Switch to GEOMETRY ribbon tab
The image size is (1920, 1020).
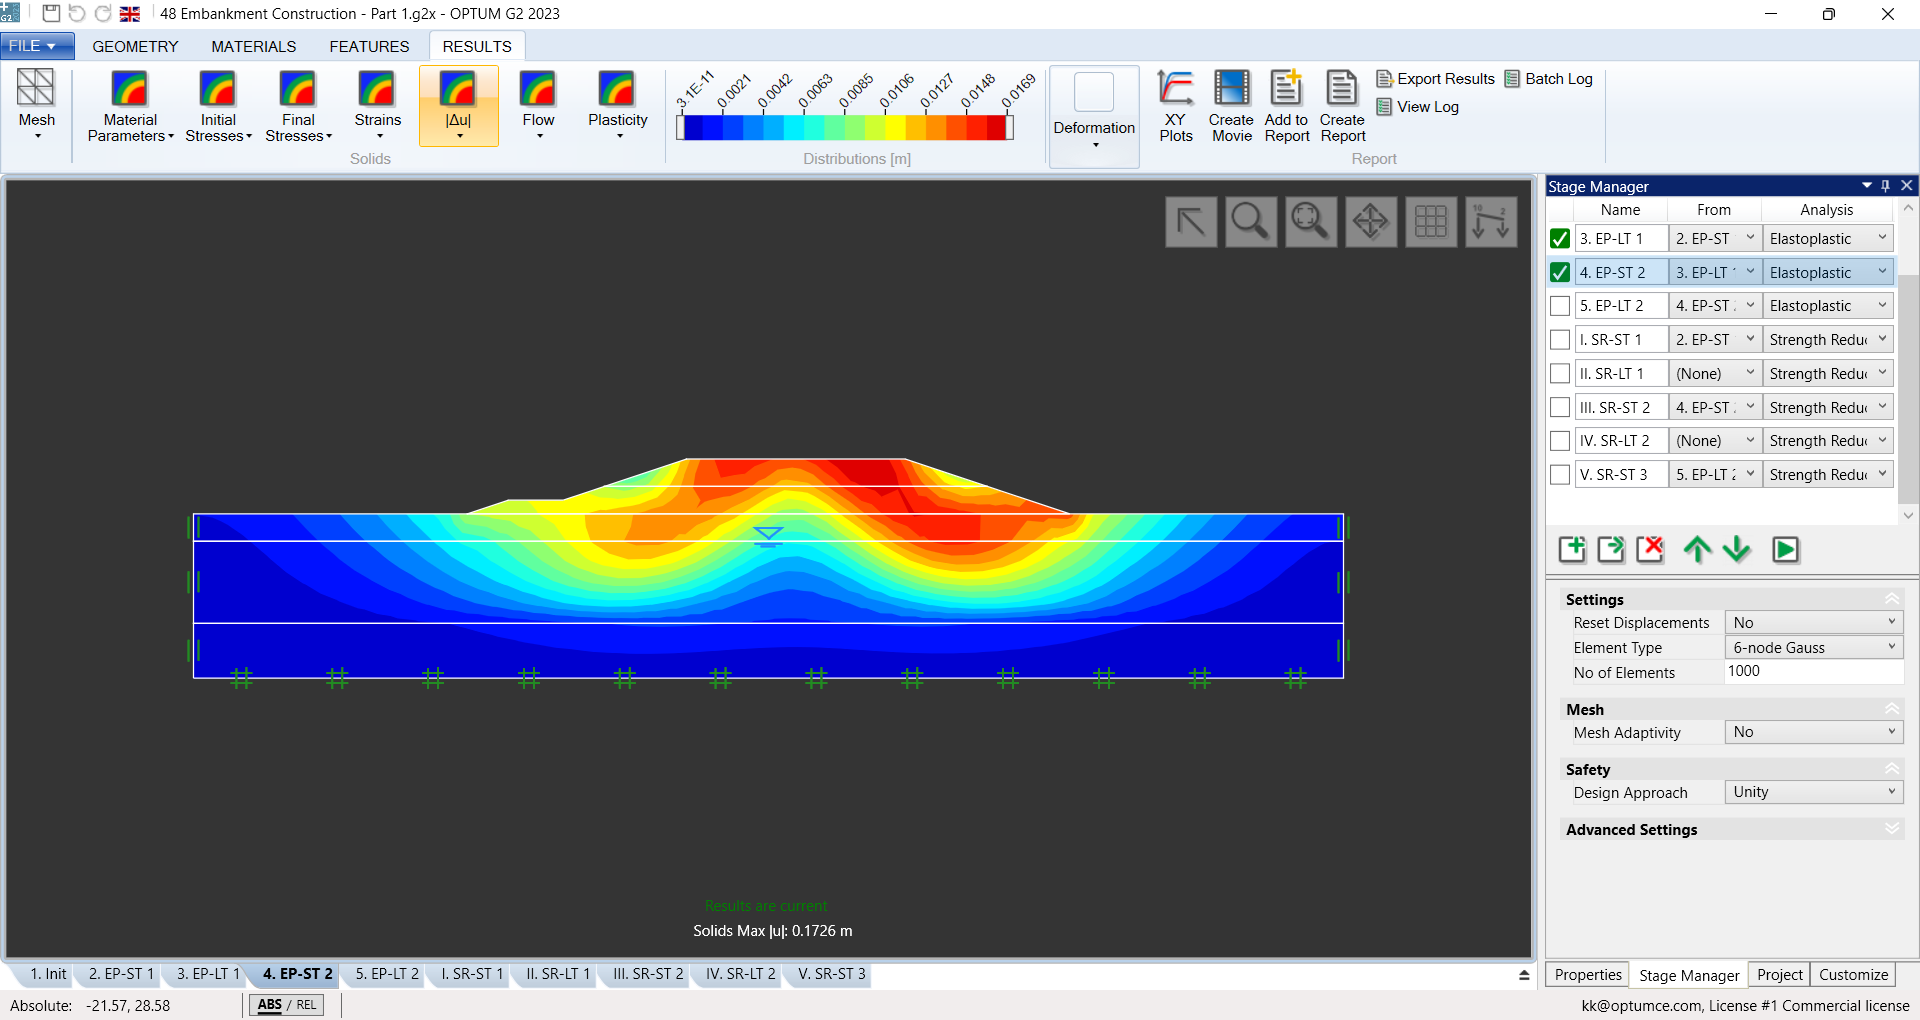click(135, 46)
